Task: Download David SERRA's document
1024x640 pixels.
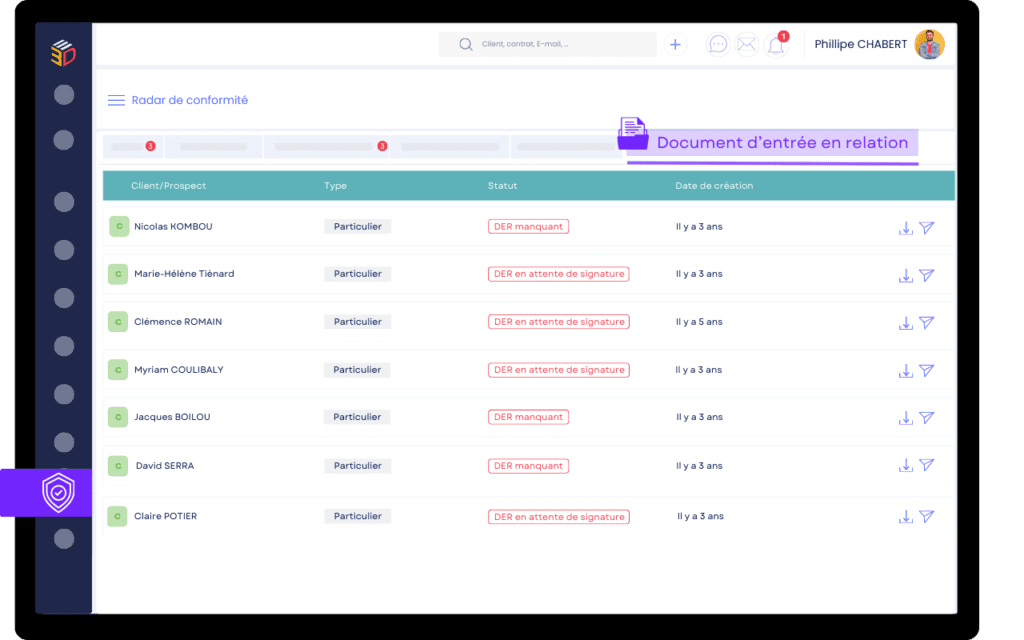Action: point(905,466)
